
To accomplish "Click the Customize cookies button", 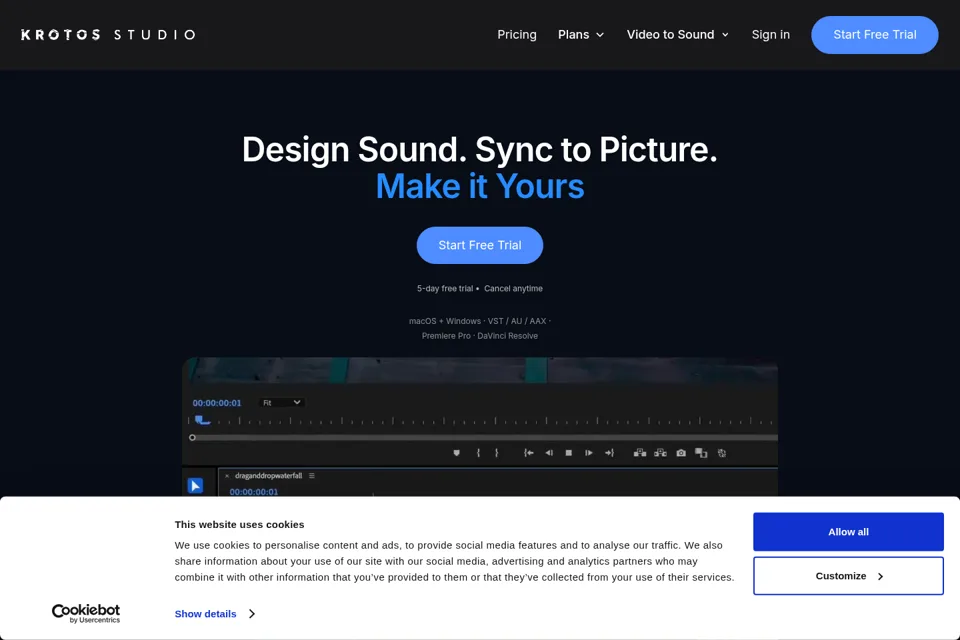I will (848, 576).
